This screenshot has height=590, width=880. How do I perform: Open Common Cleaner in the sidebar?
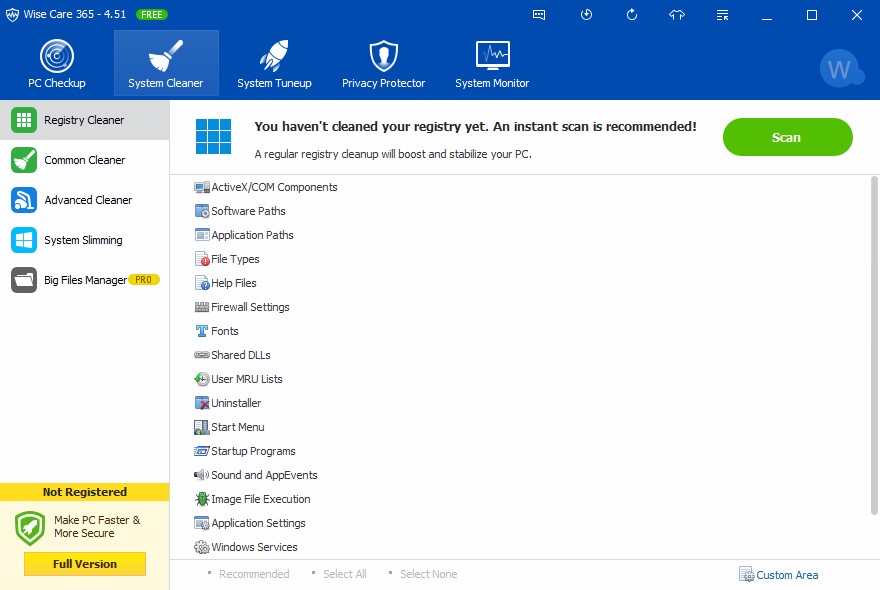pos(84,160)
